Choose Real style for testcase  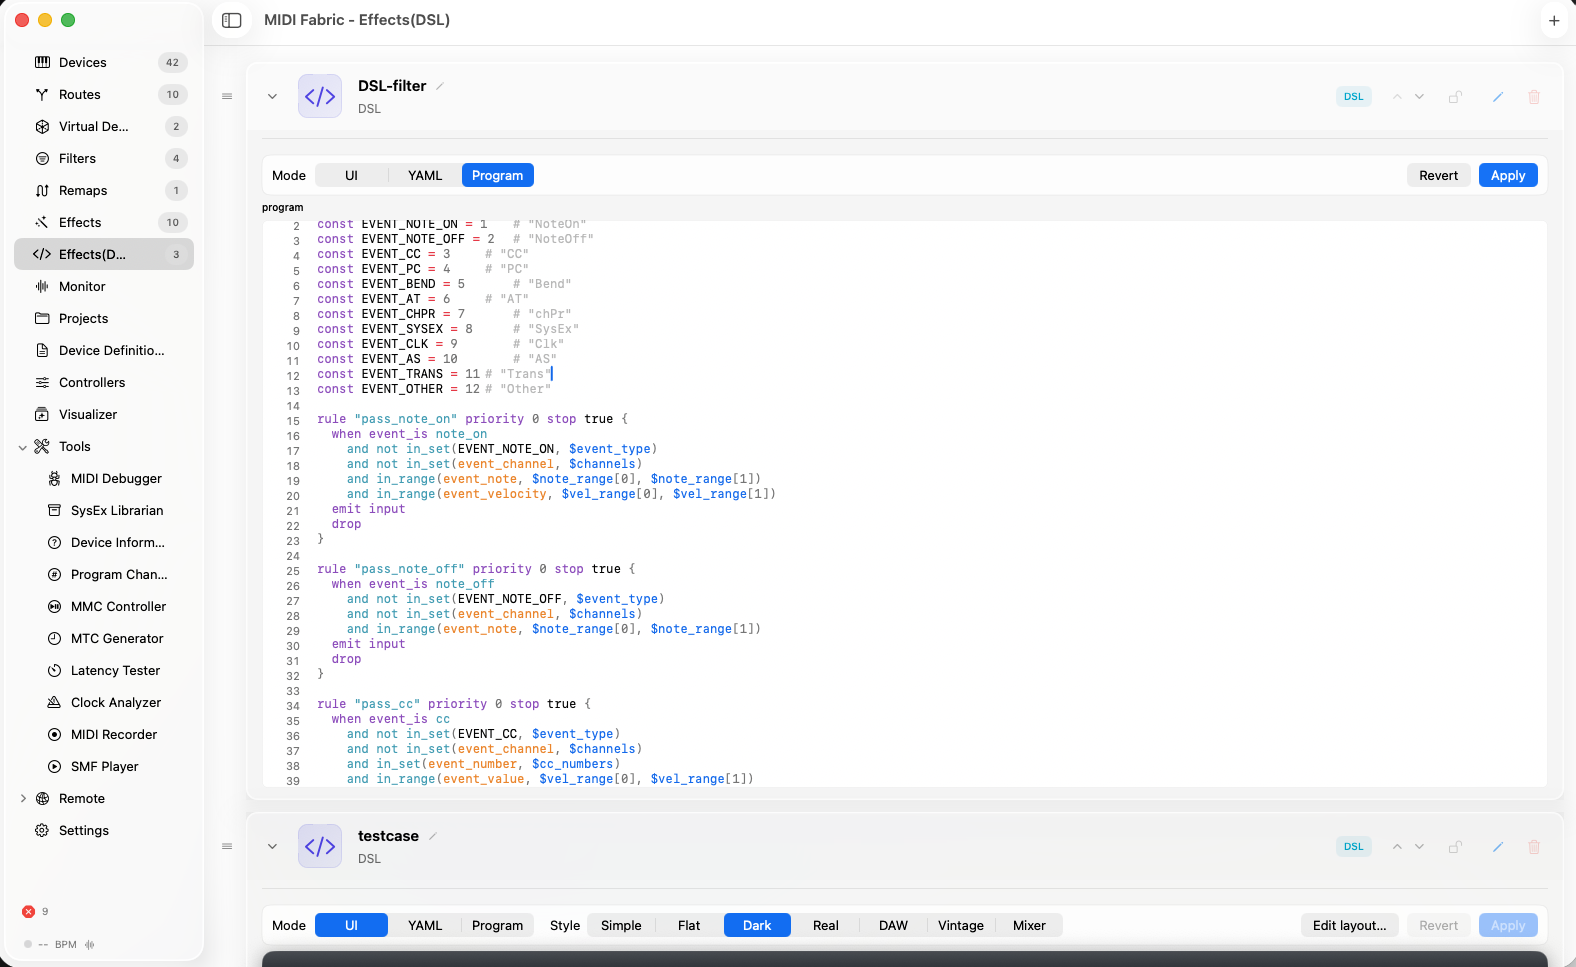point(826,925)
